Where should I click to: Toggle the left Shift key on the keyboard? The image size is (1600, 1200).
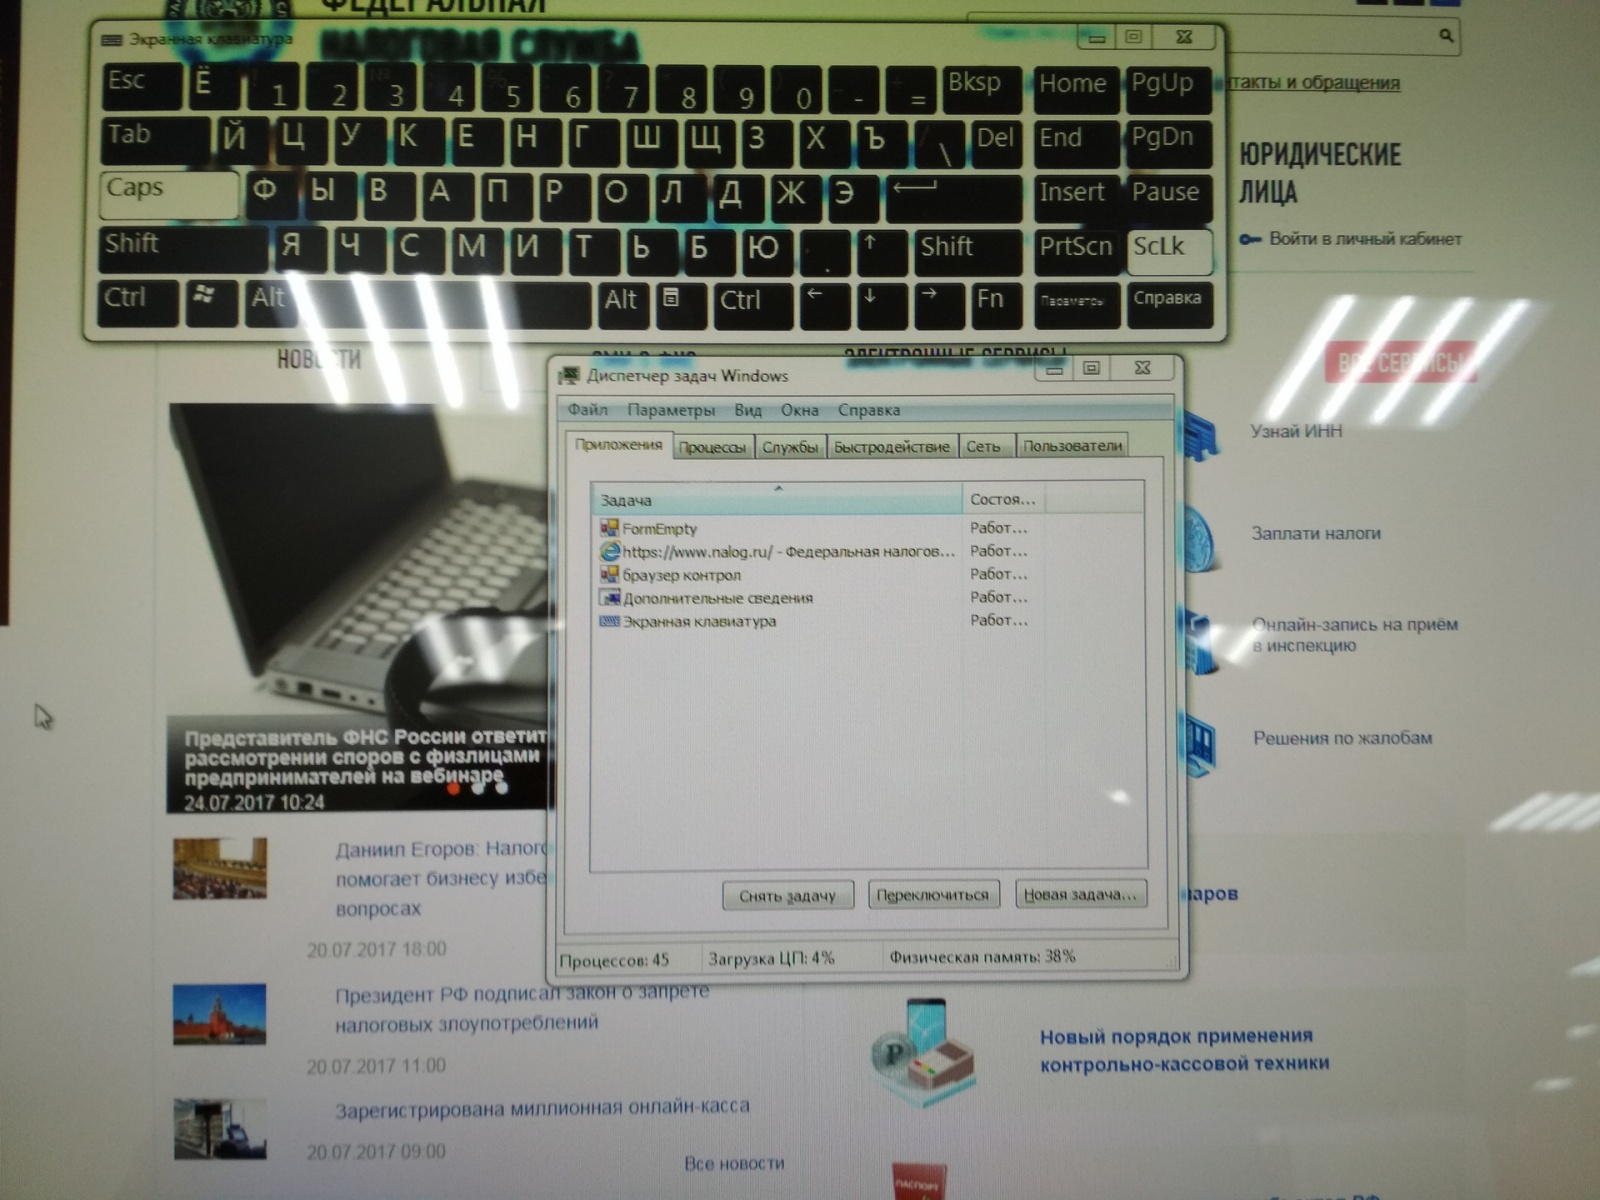click(x=184, y=249)
